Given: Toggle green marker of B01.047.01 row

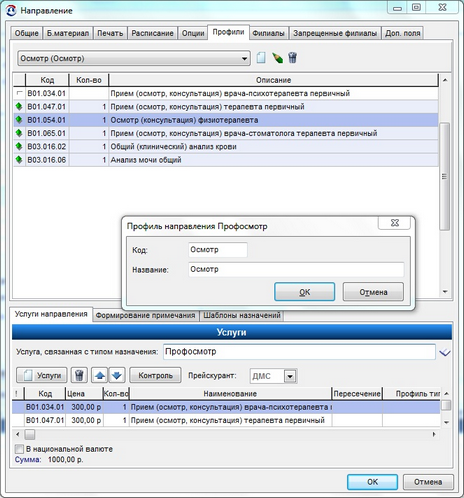Looking at the screenshot, I should click(x=19, y=106).
